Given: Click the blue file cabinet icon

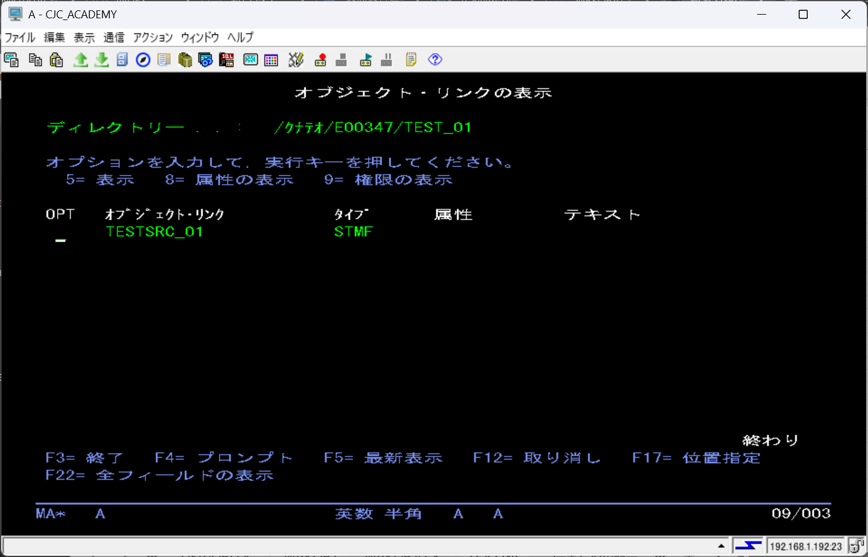Looking at the screenshot, I should tap(122, 60).
